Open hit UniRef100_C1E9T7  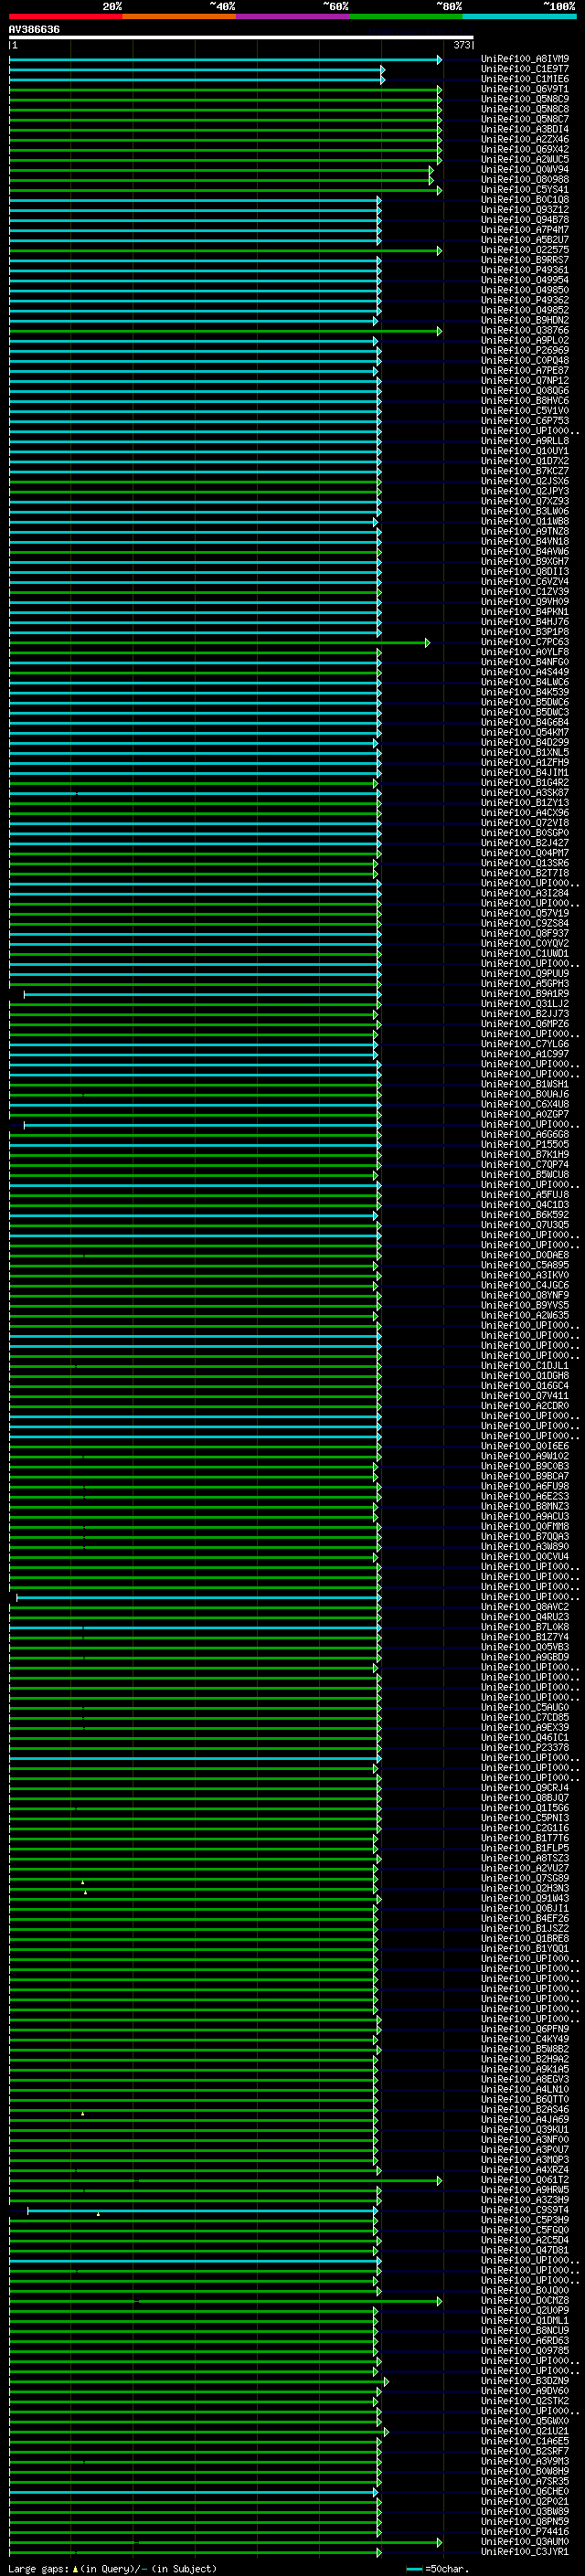tap(525, 69)
